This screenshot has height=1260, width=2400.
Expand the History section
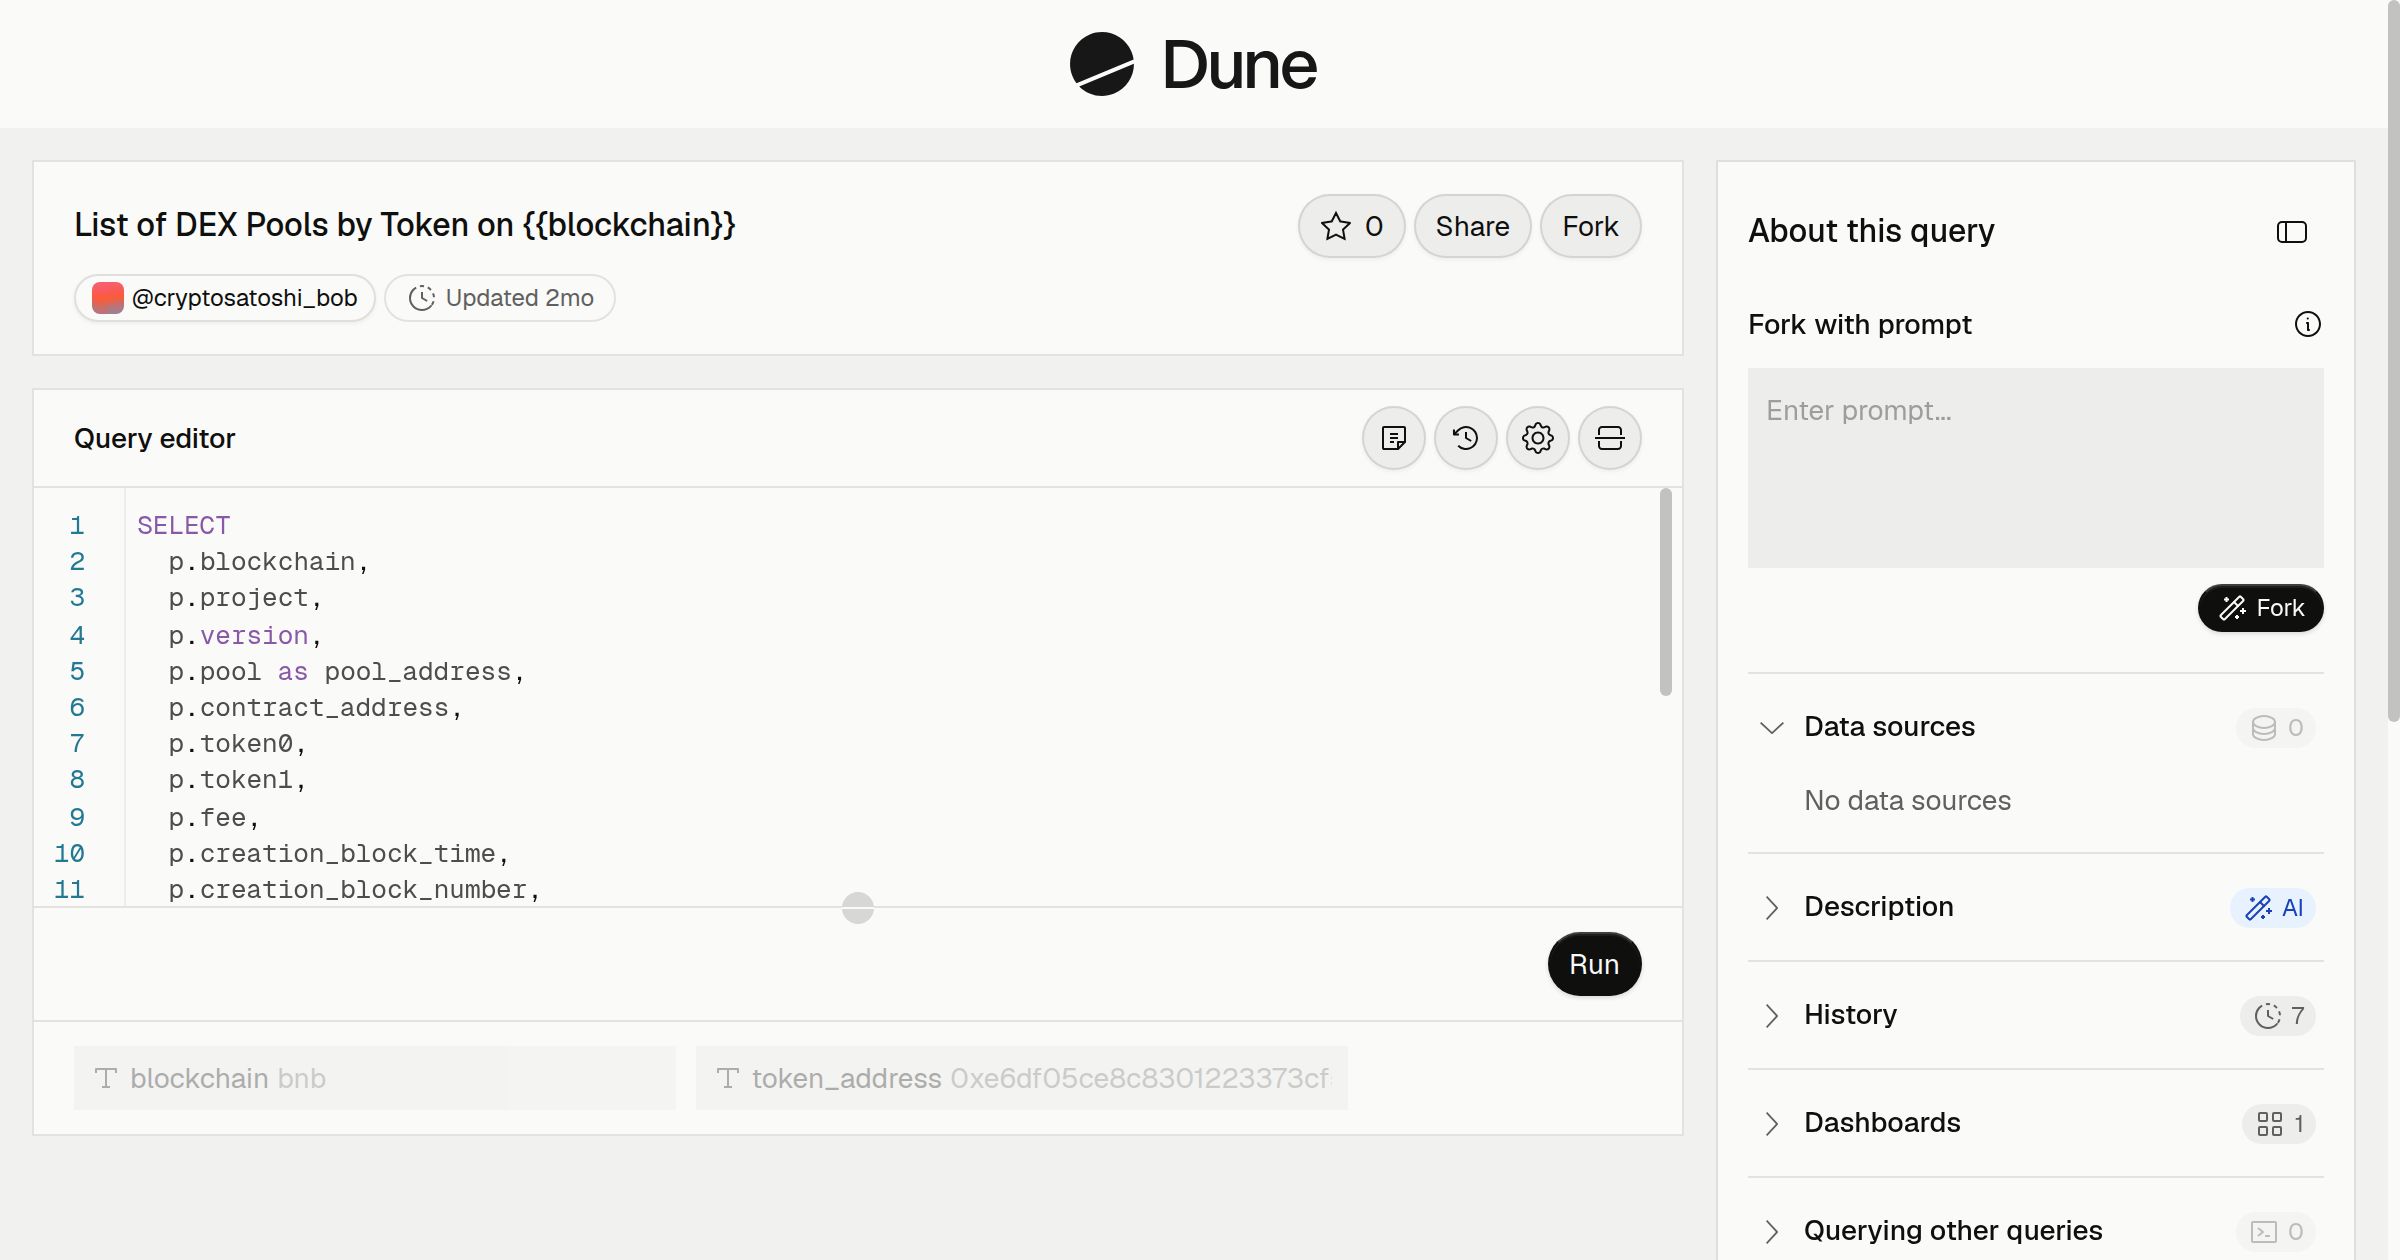click(x=1772, y=1015)
